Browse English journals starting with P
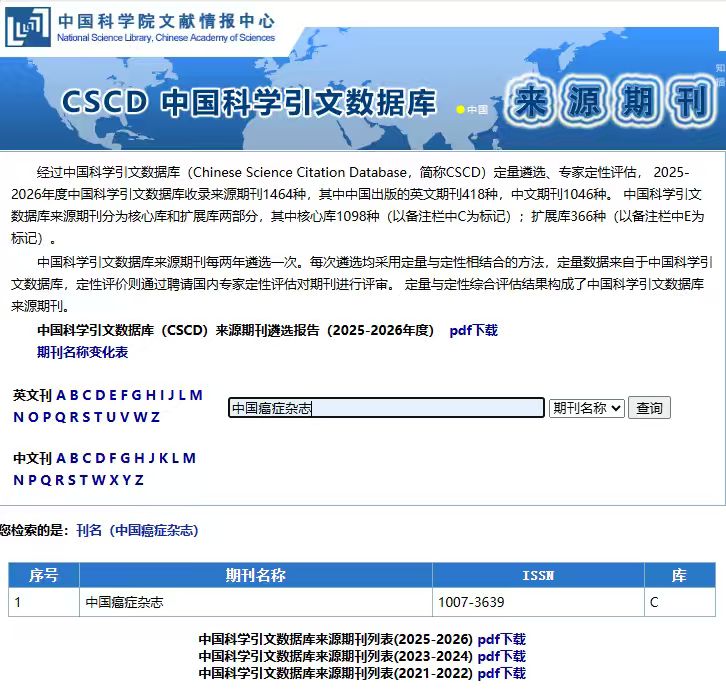The width and height of the screenshot is (726, 690). pos(47,417)
